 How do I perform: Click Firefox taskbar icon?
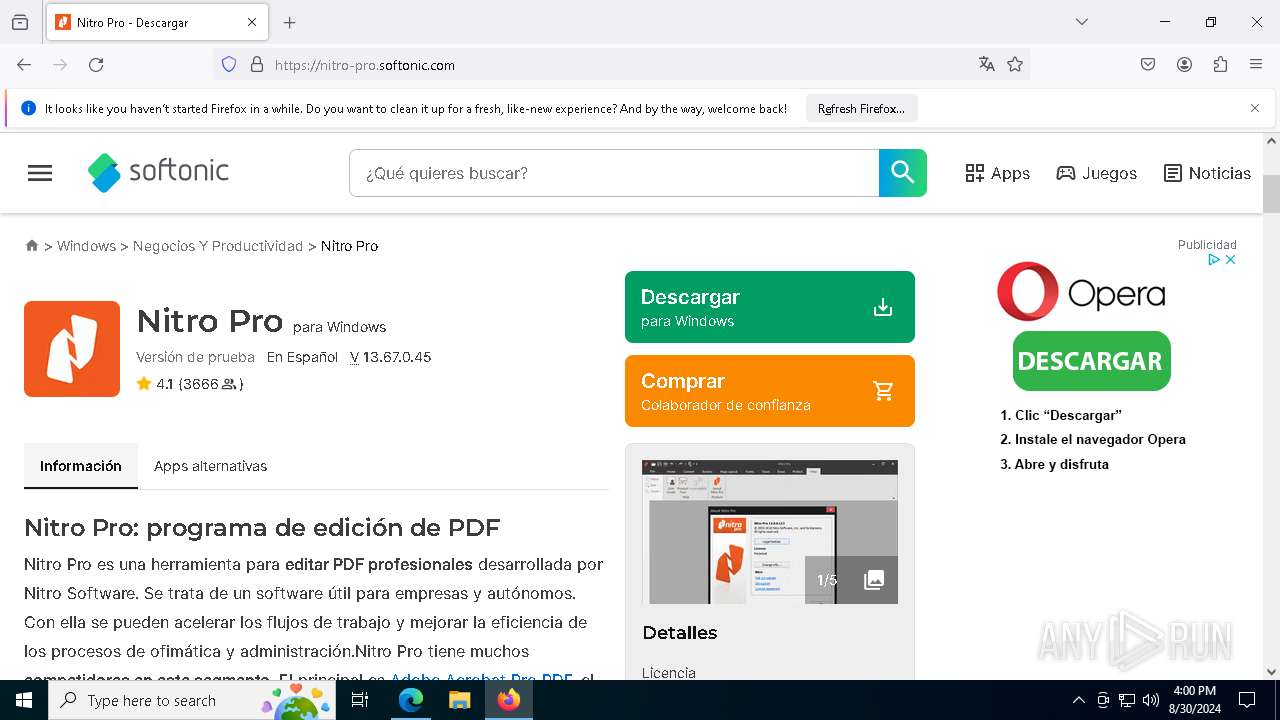pos(509,700)
